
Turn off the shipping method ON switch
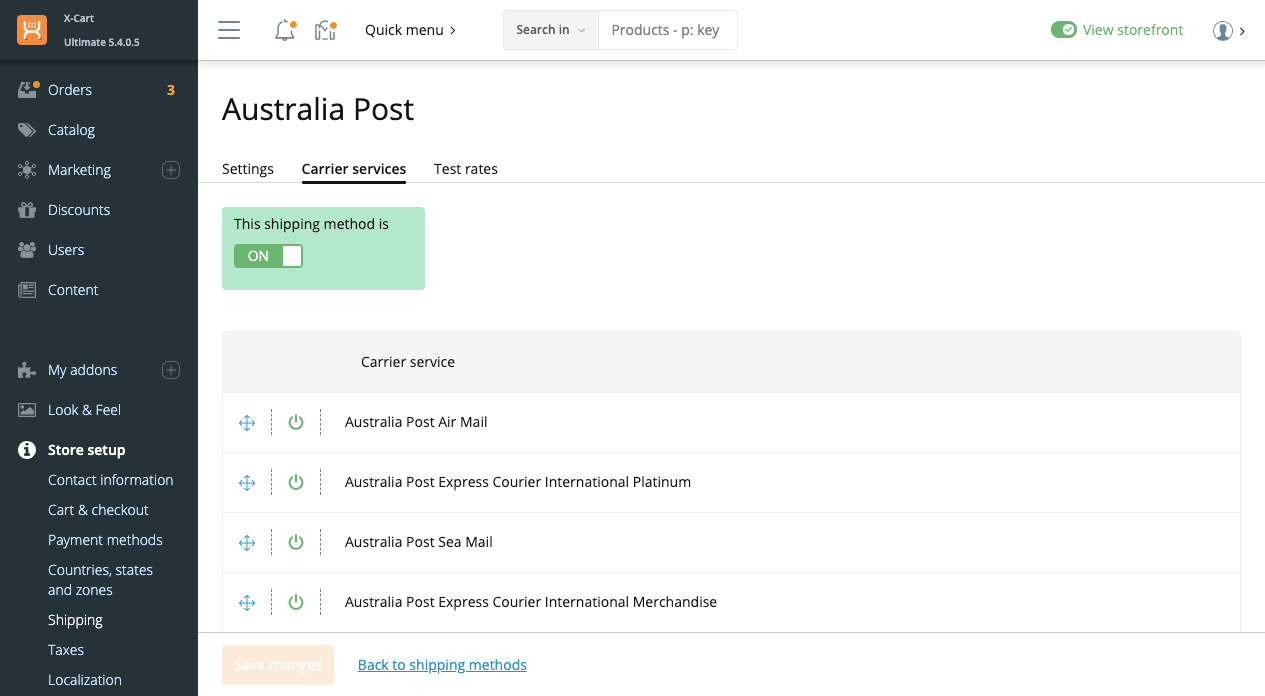click(268, 256)
